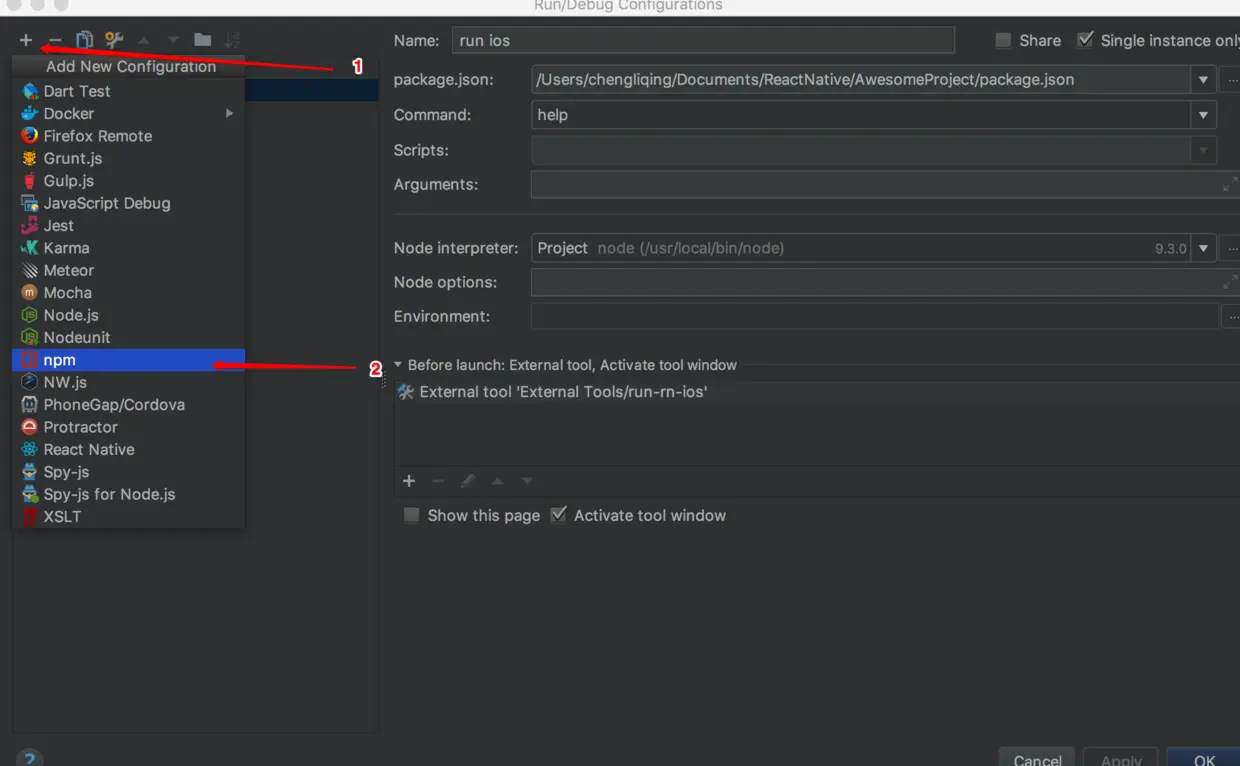
Task: Choose Mocha in the popup list
Action: point(128,293)
